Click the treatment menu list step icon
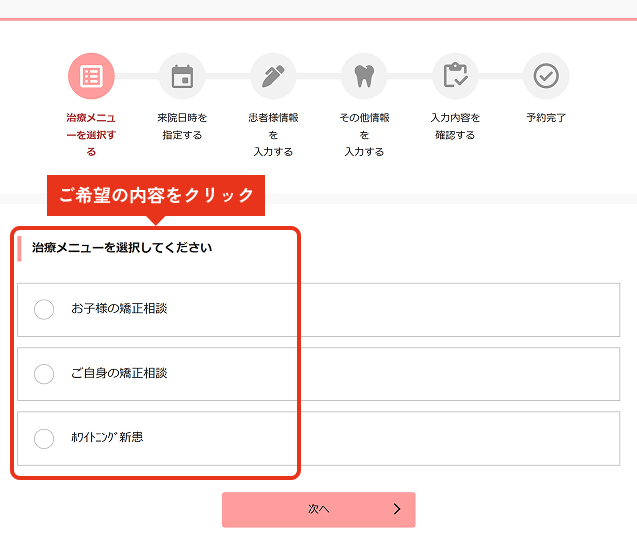The image size is (637, 547). click(x=91, y=76)
